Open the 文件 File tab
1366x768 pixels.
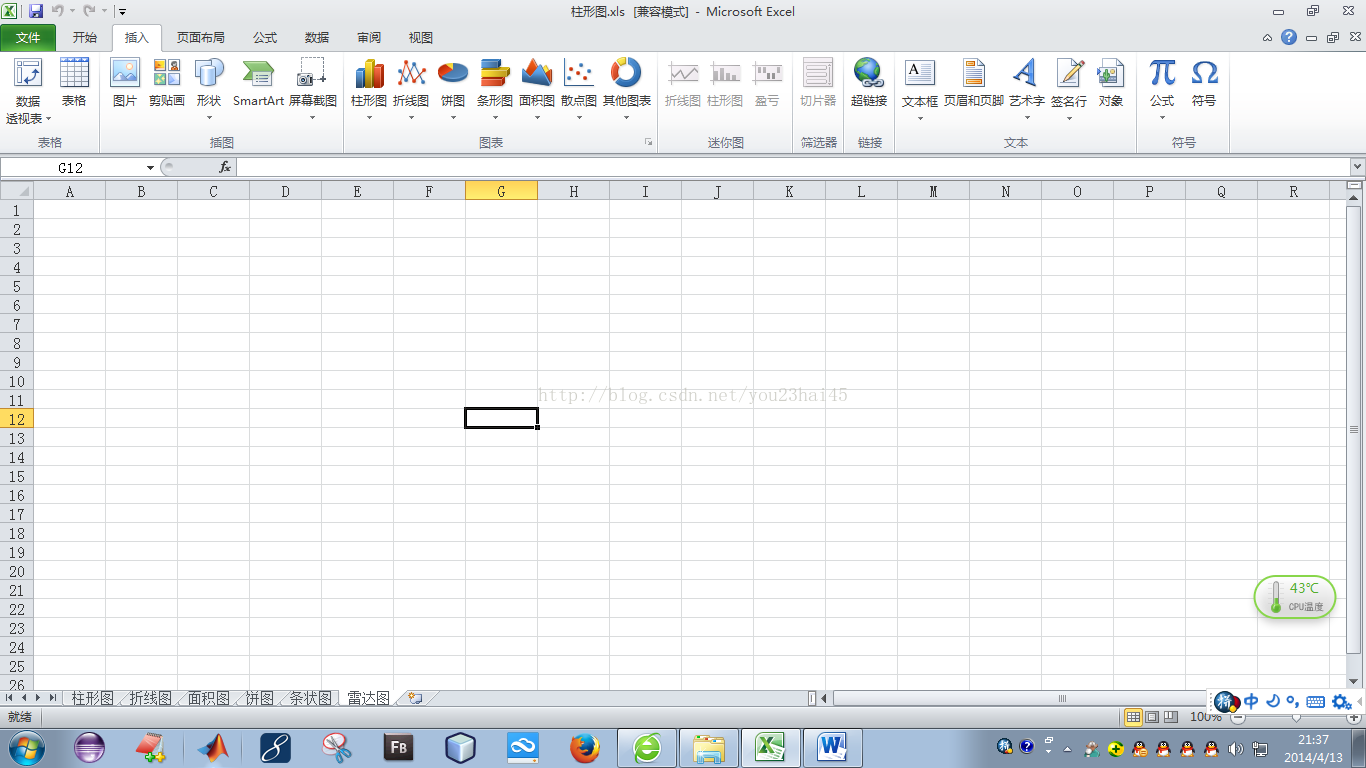pos(29,38)
